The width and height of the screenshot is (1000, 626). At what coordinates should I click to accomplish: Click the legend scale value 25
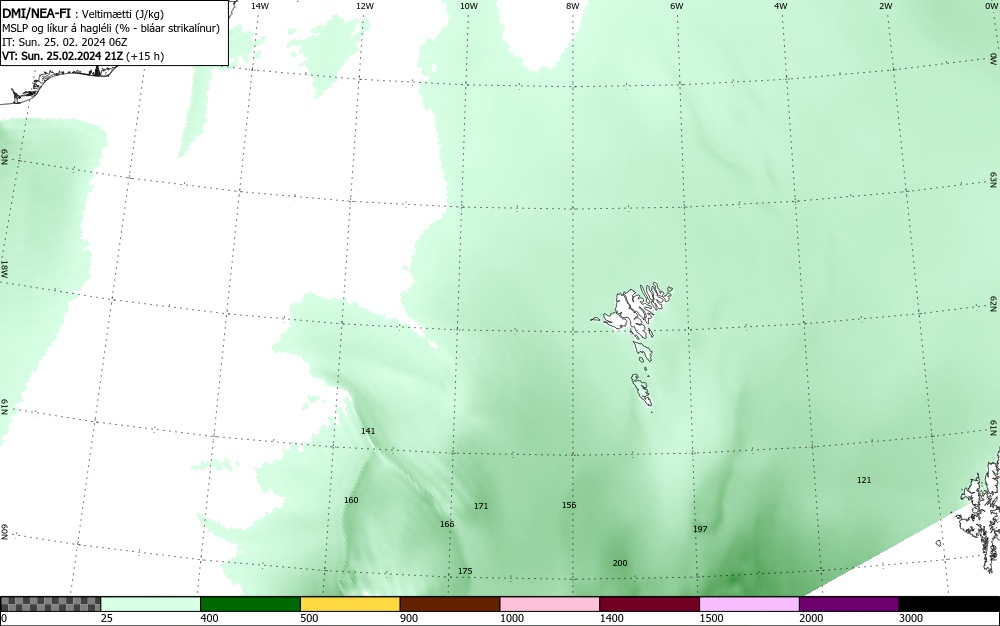107,618
